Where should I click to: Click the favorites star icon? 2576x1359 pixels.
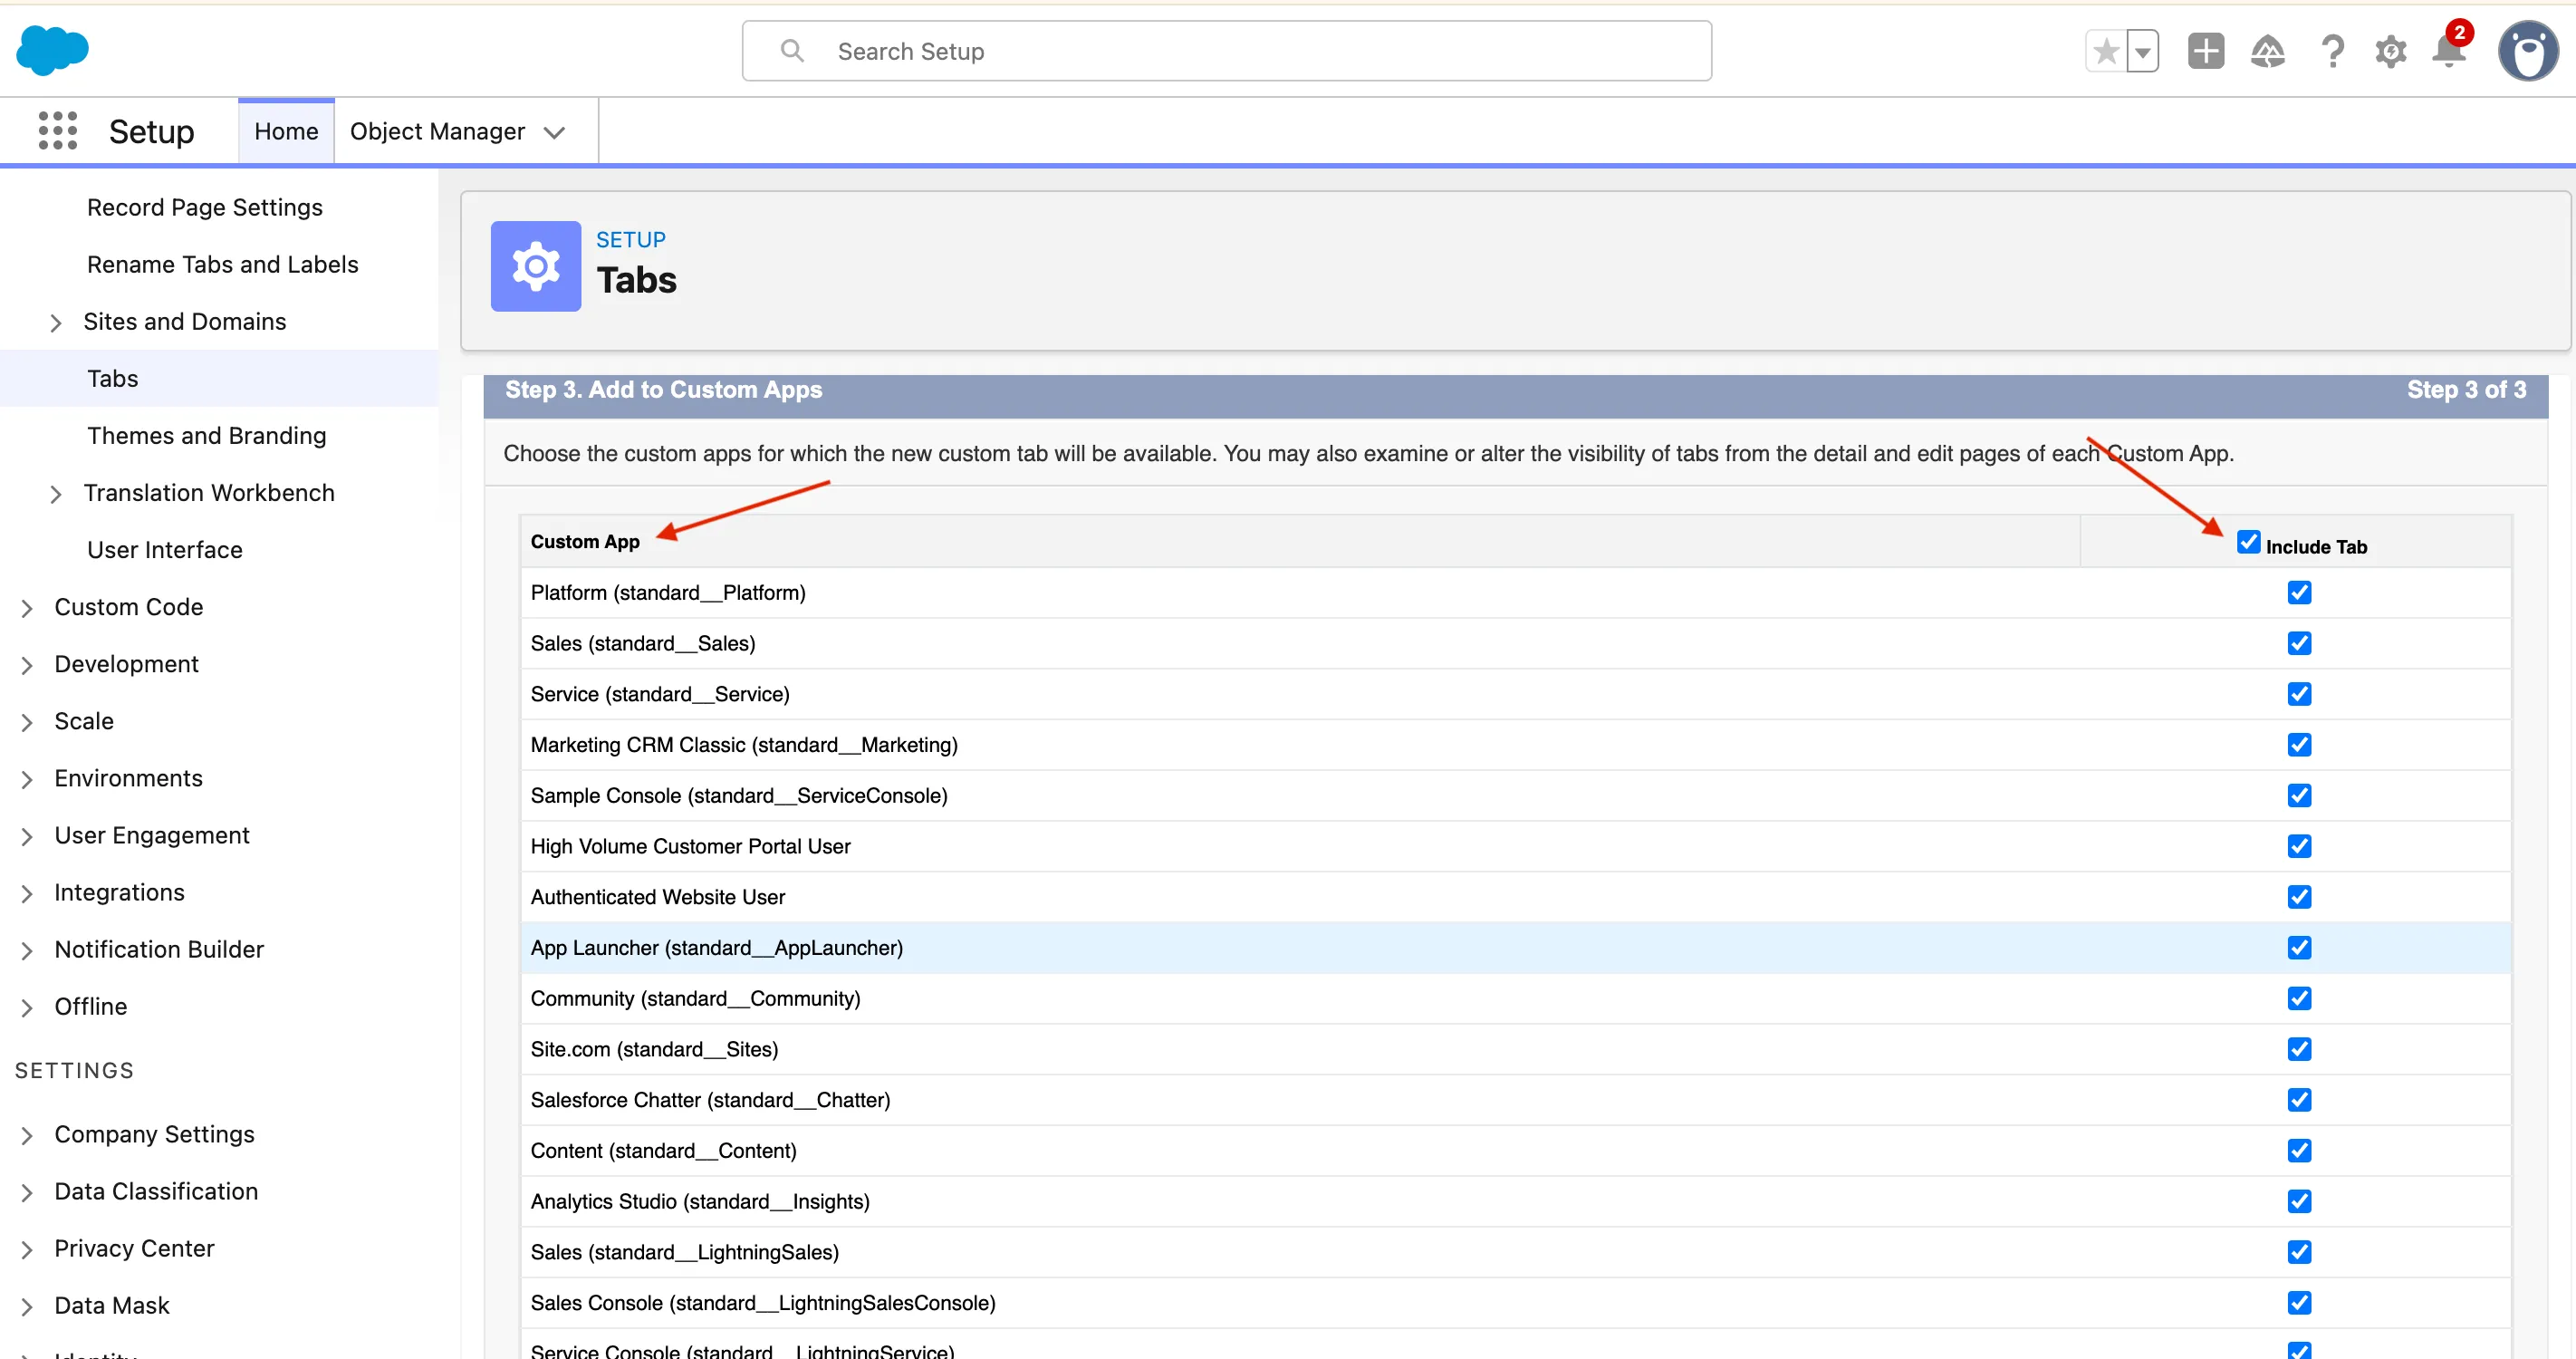tap(2105, 51)
